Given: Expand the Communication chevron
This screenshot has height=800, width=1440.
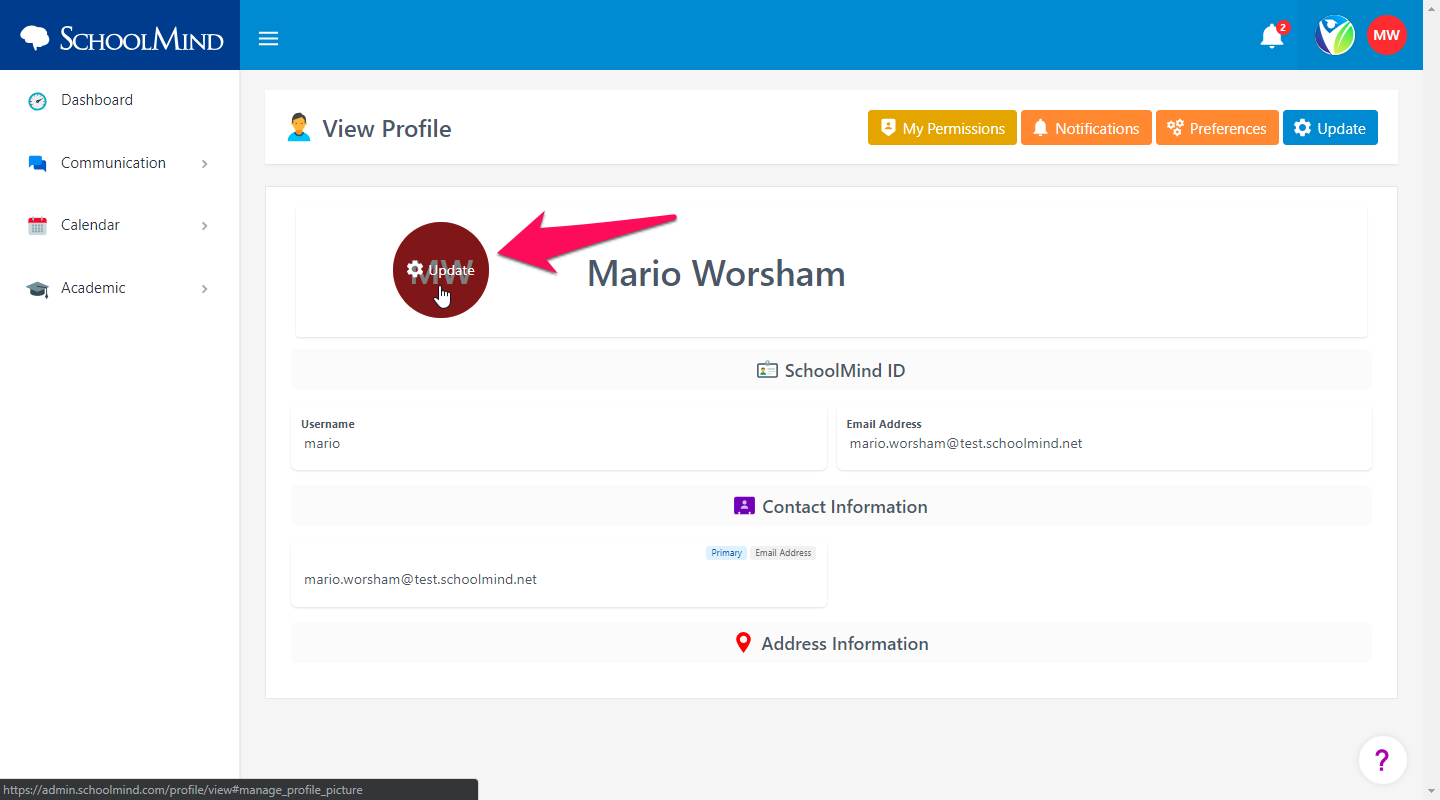Looking at the screenshot, I should tap(204, 163).
